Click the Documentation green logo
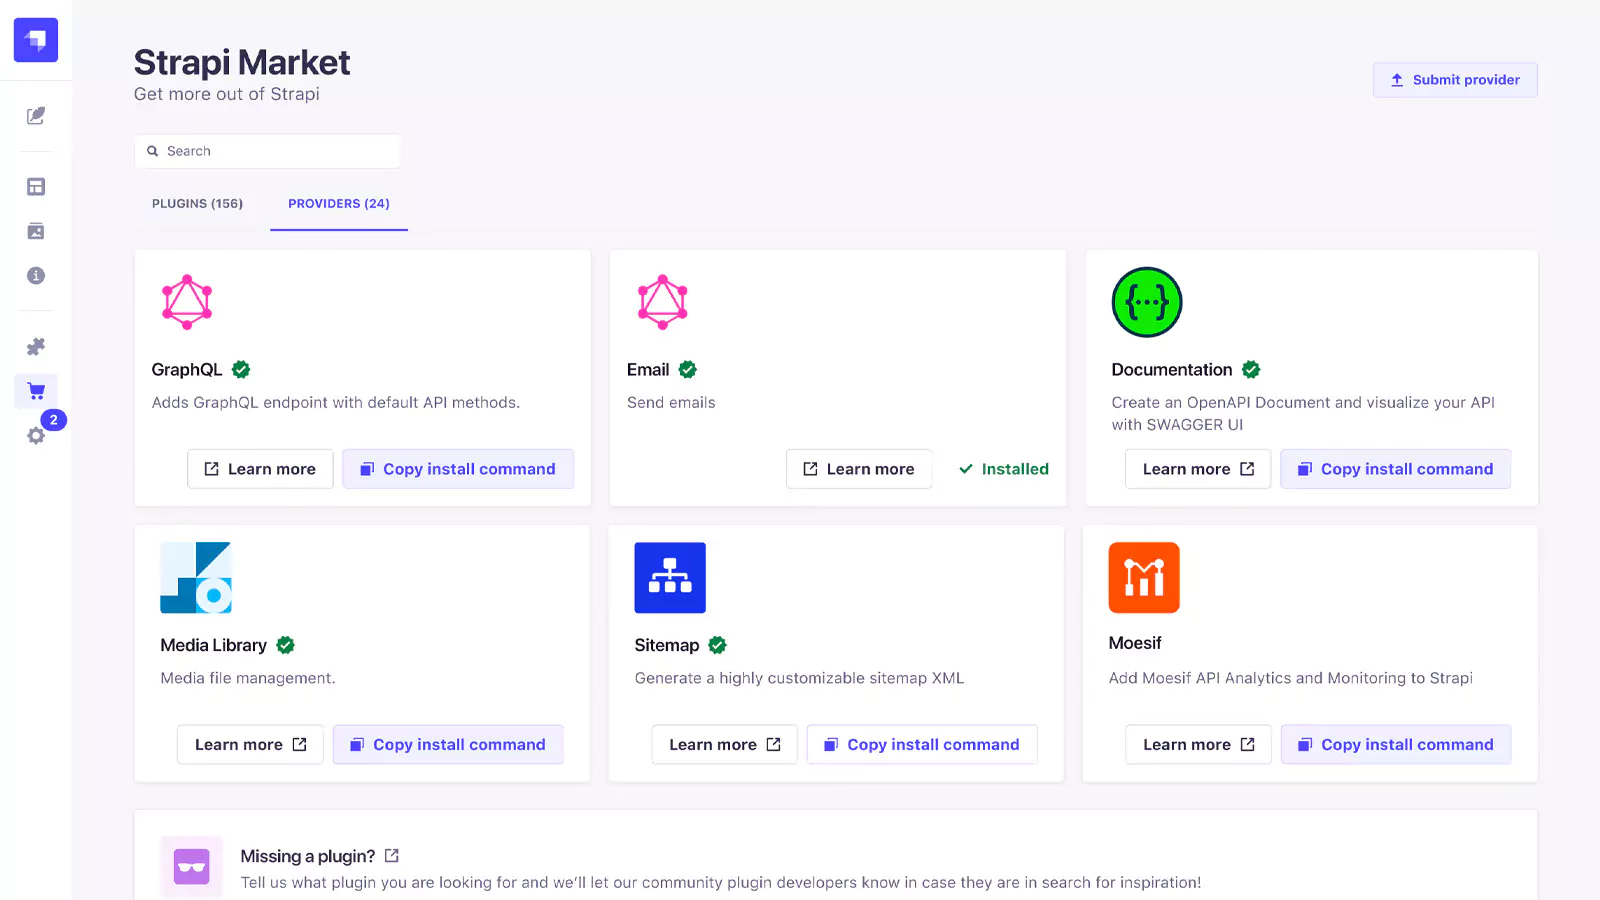Image resolution: width=1600 pixels, height=900 pixels. (1147, 302)
